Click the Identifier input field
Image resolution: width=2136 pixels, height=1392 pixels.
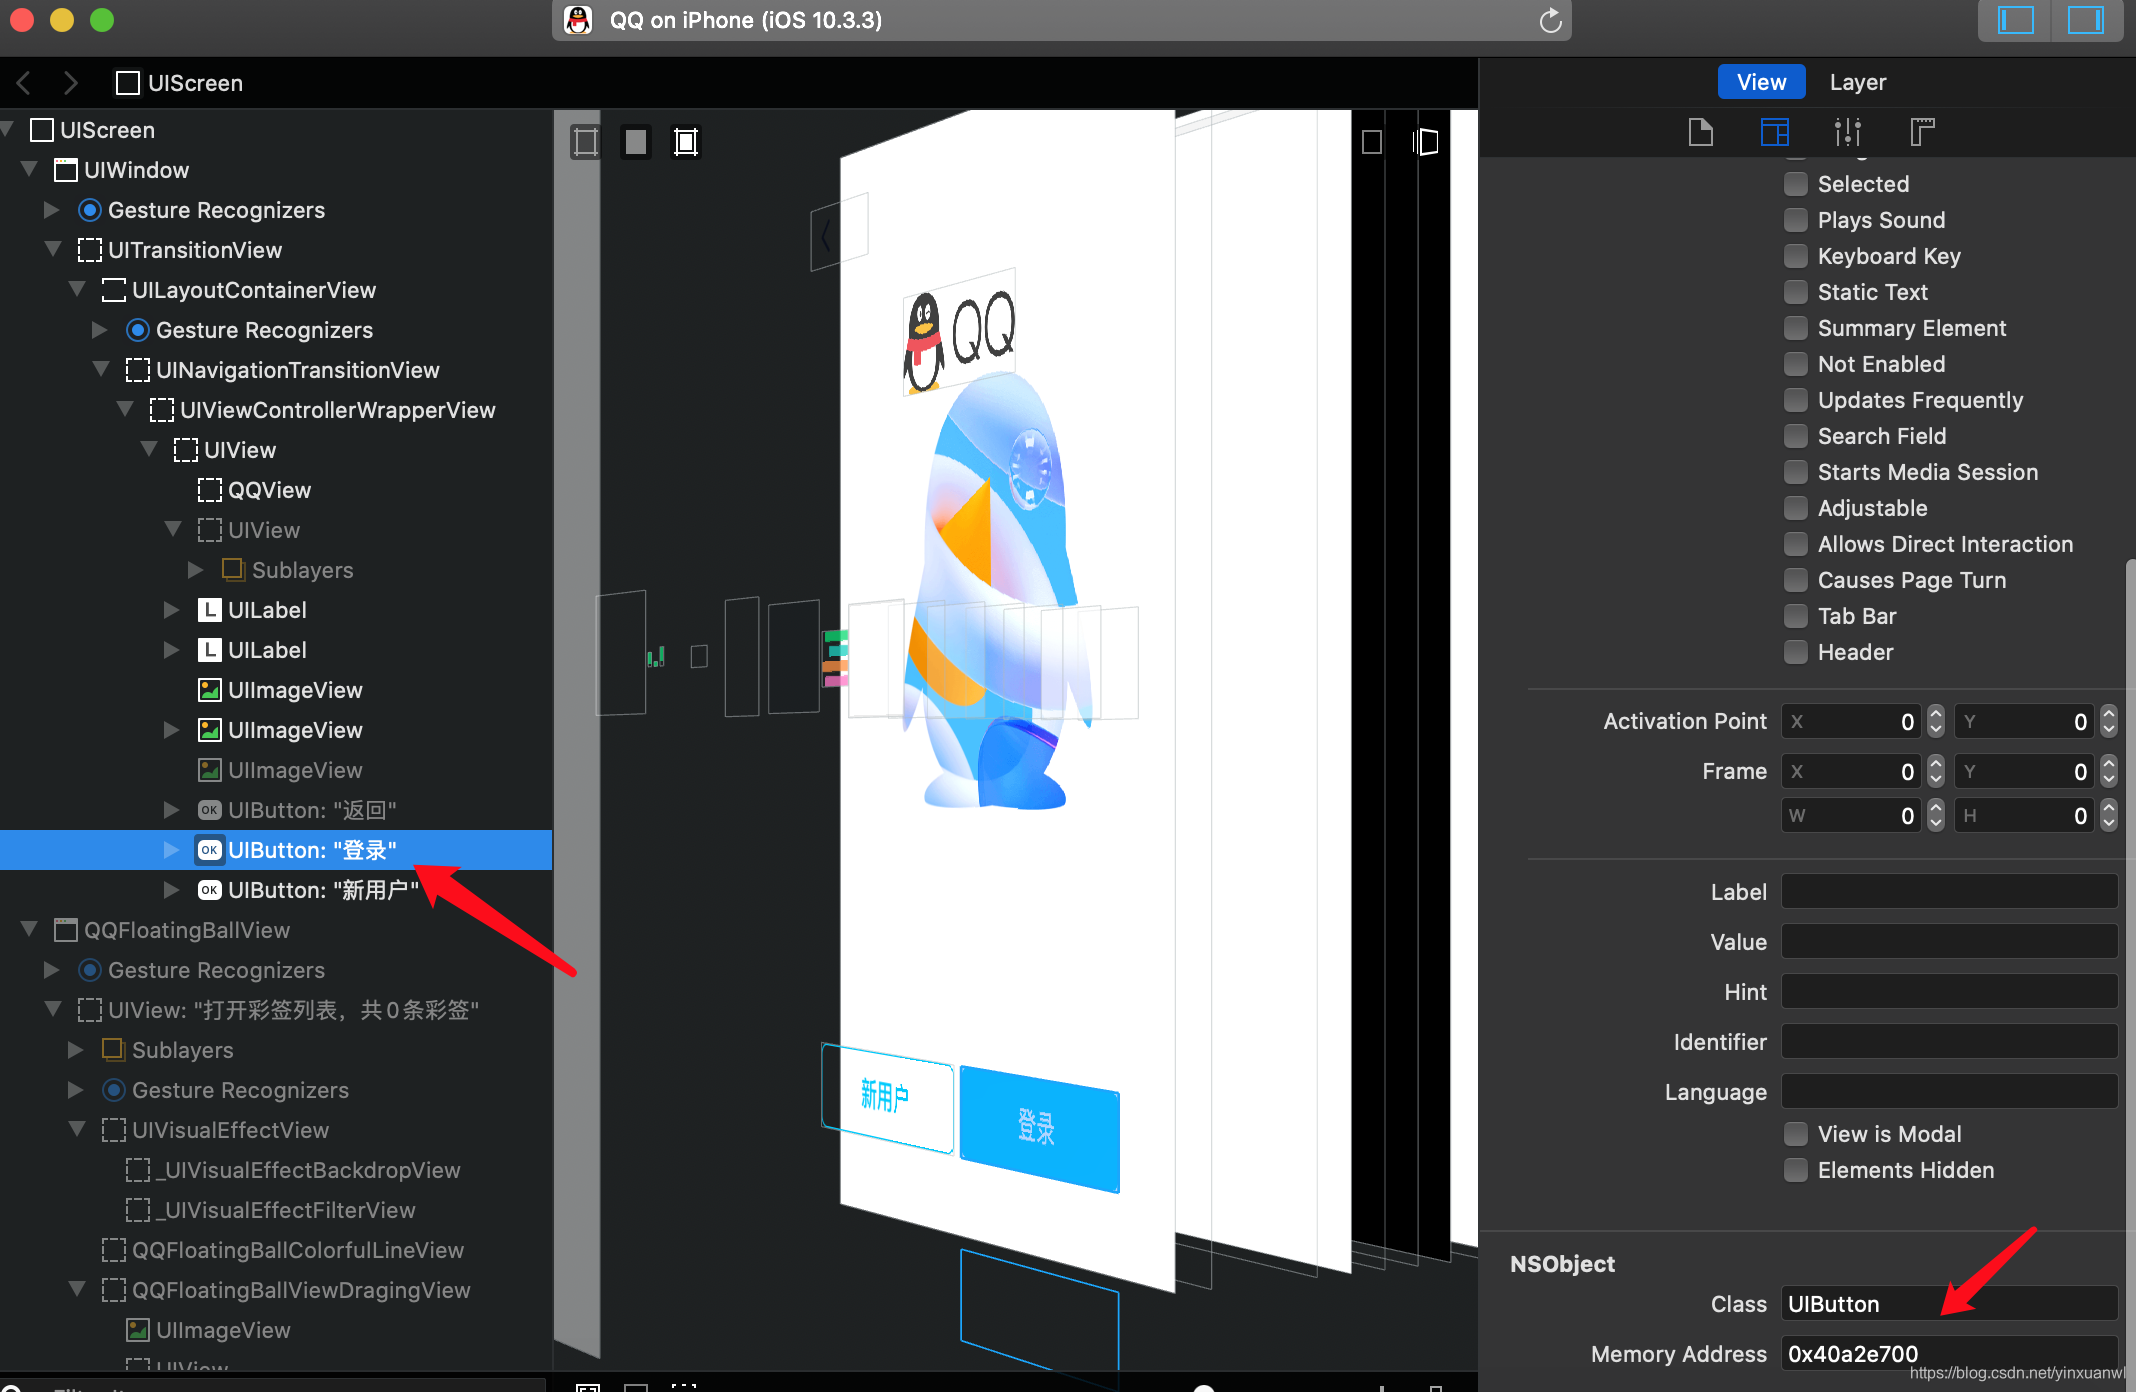[1949, 1042]
